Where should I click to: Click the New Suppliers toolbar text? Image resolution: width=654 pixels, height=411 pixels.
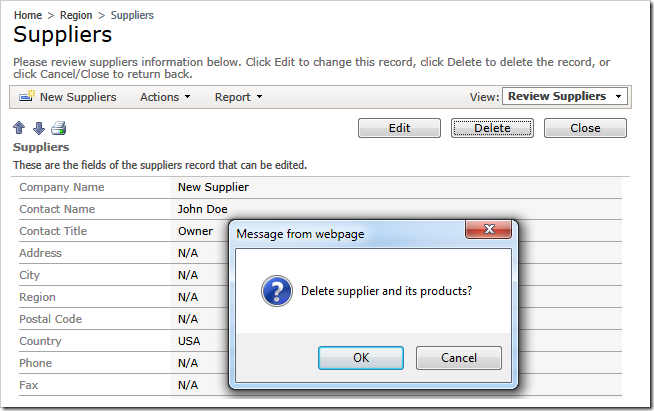[x=78, y=97]
